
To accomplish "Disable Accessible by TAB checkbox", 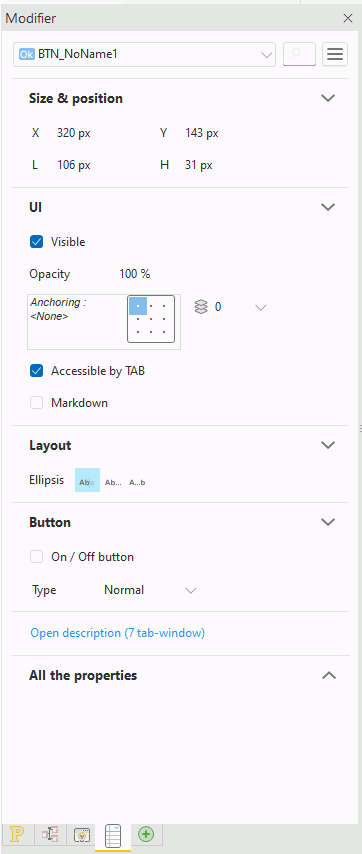I will pos(36,371).
